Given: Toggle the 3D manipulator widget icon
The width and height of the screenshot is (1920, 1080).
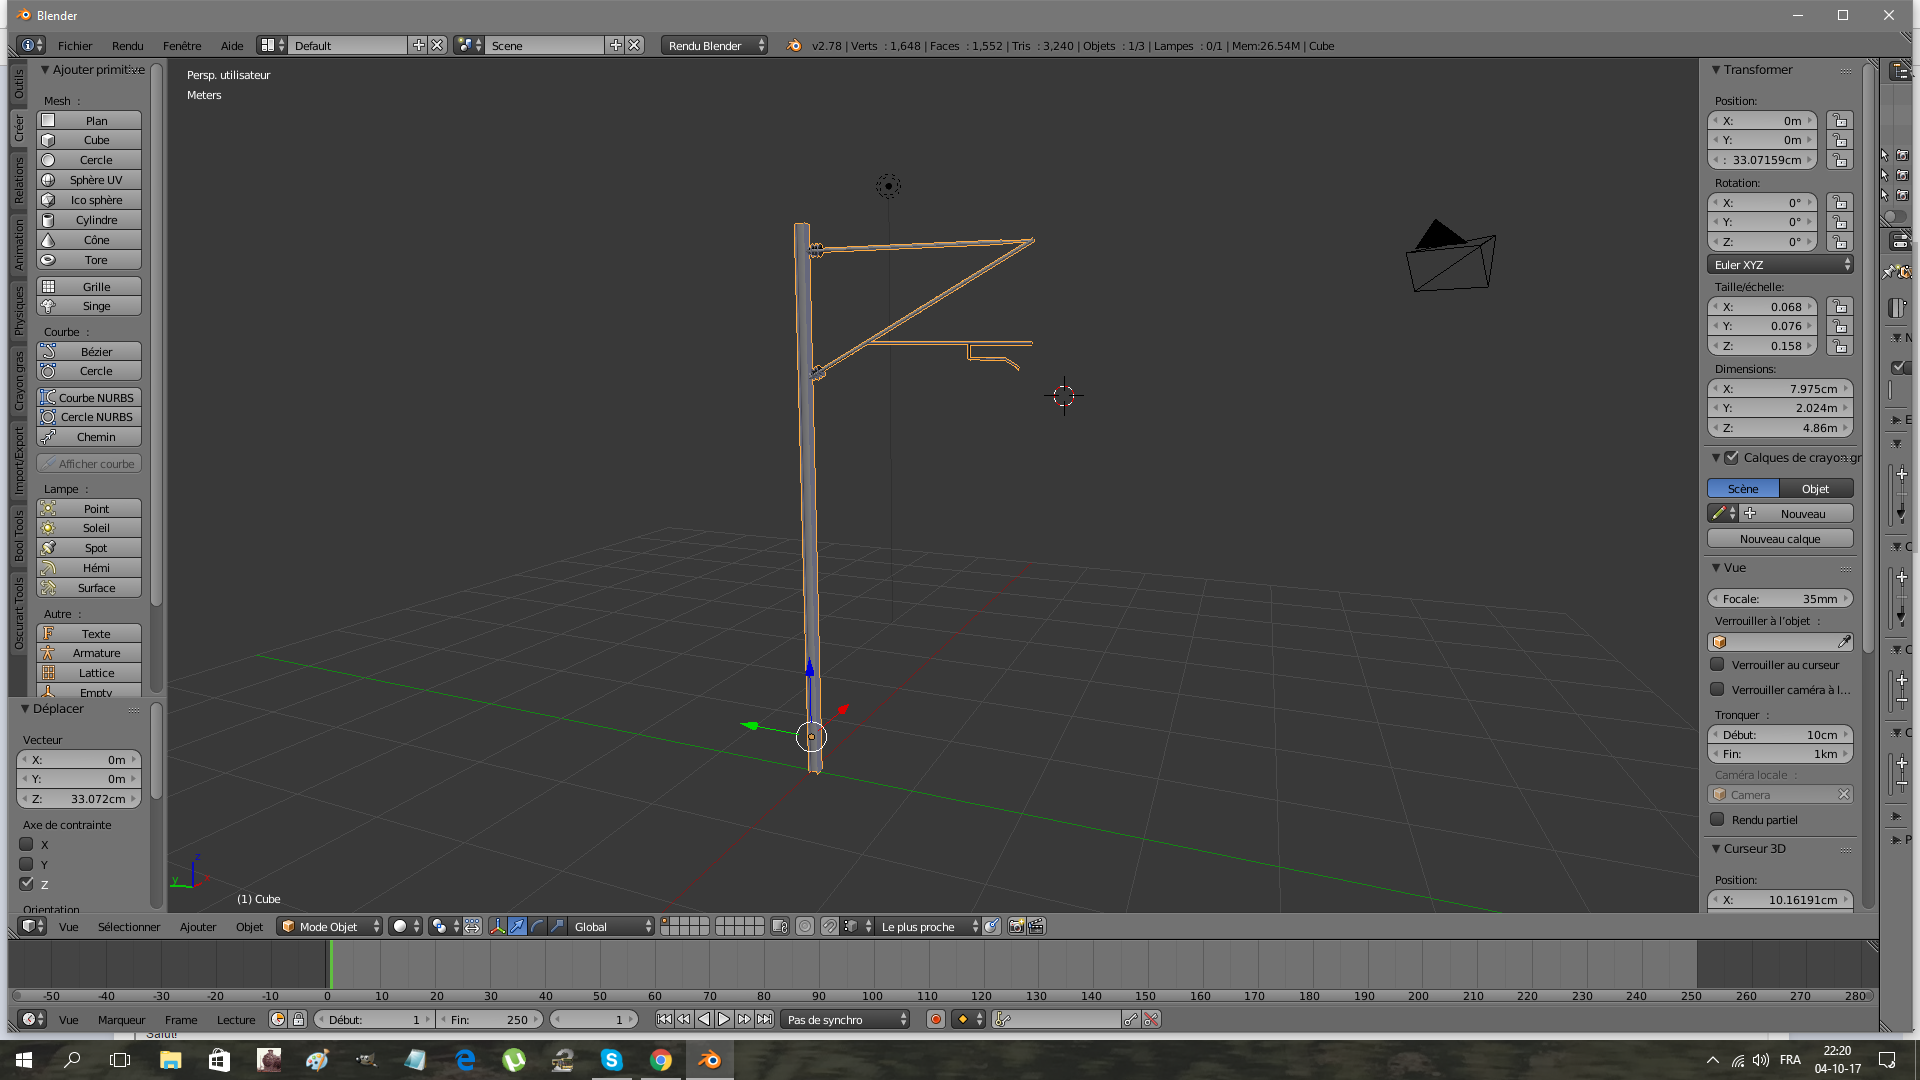Looking at the screenshot, I should [x=497, y=926].
